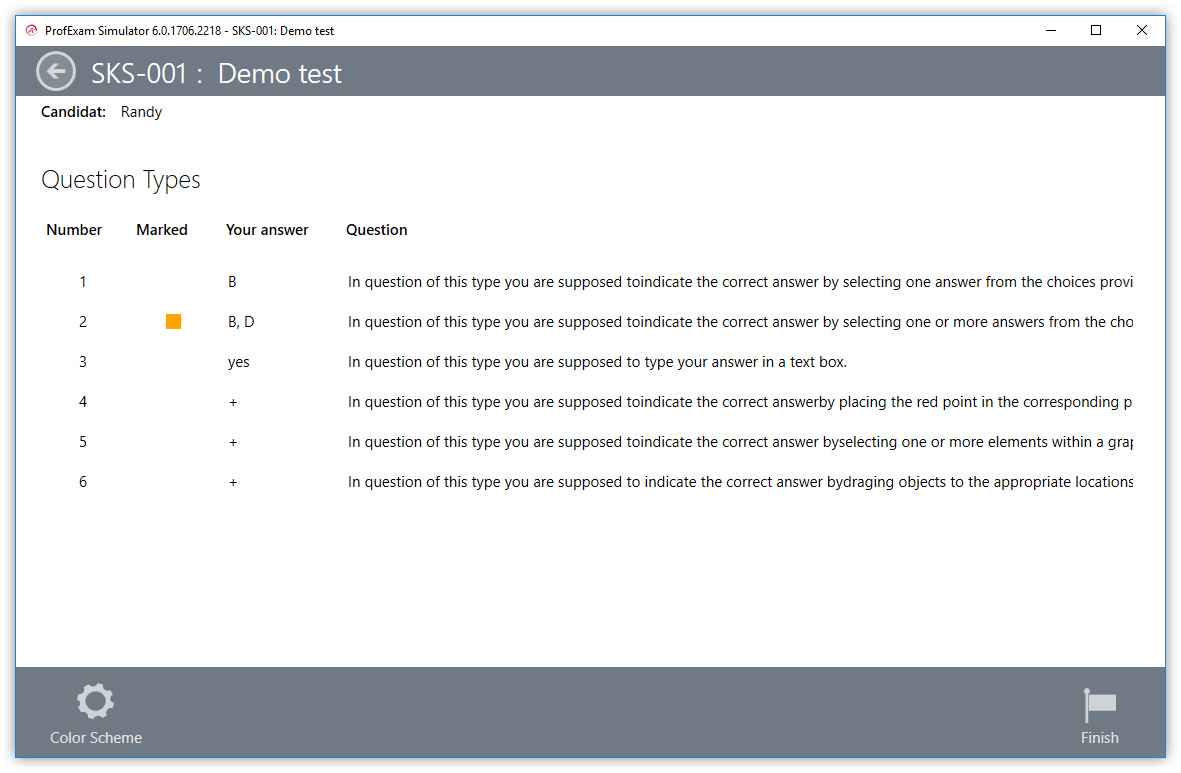
Task: Open question 6 about dragging objects
Action: click(739, 482)
